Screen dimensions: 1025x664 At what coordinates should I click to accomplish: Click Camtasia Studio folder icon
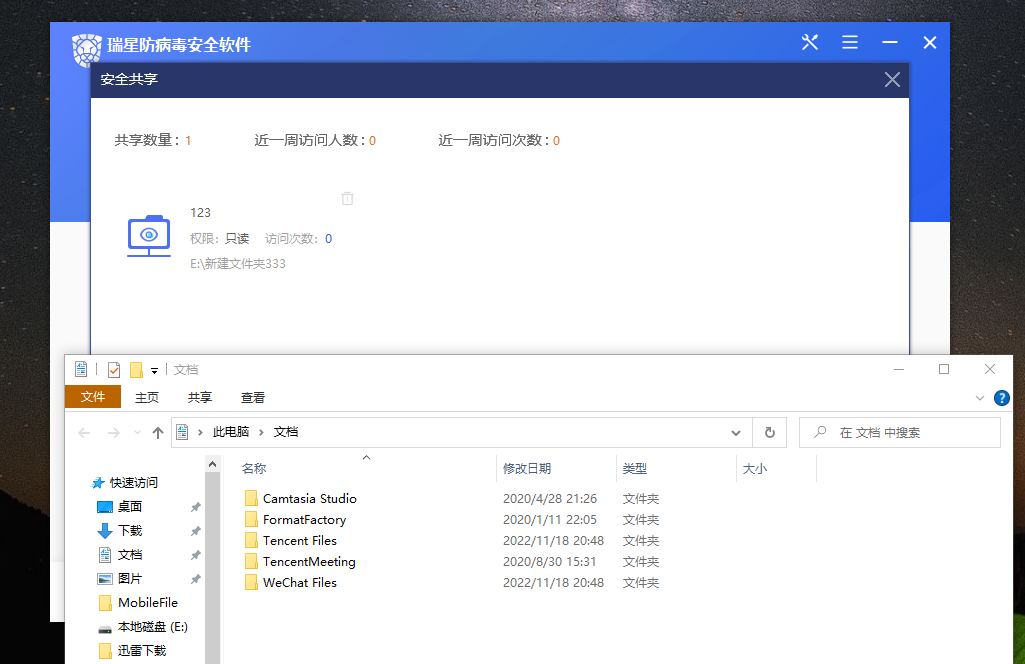251,499
